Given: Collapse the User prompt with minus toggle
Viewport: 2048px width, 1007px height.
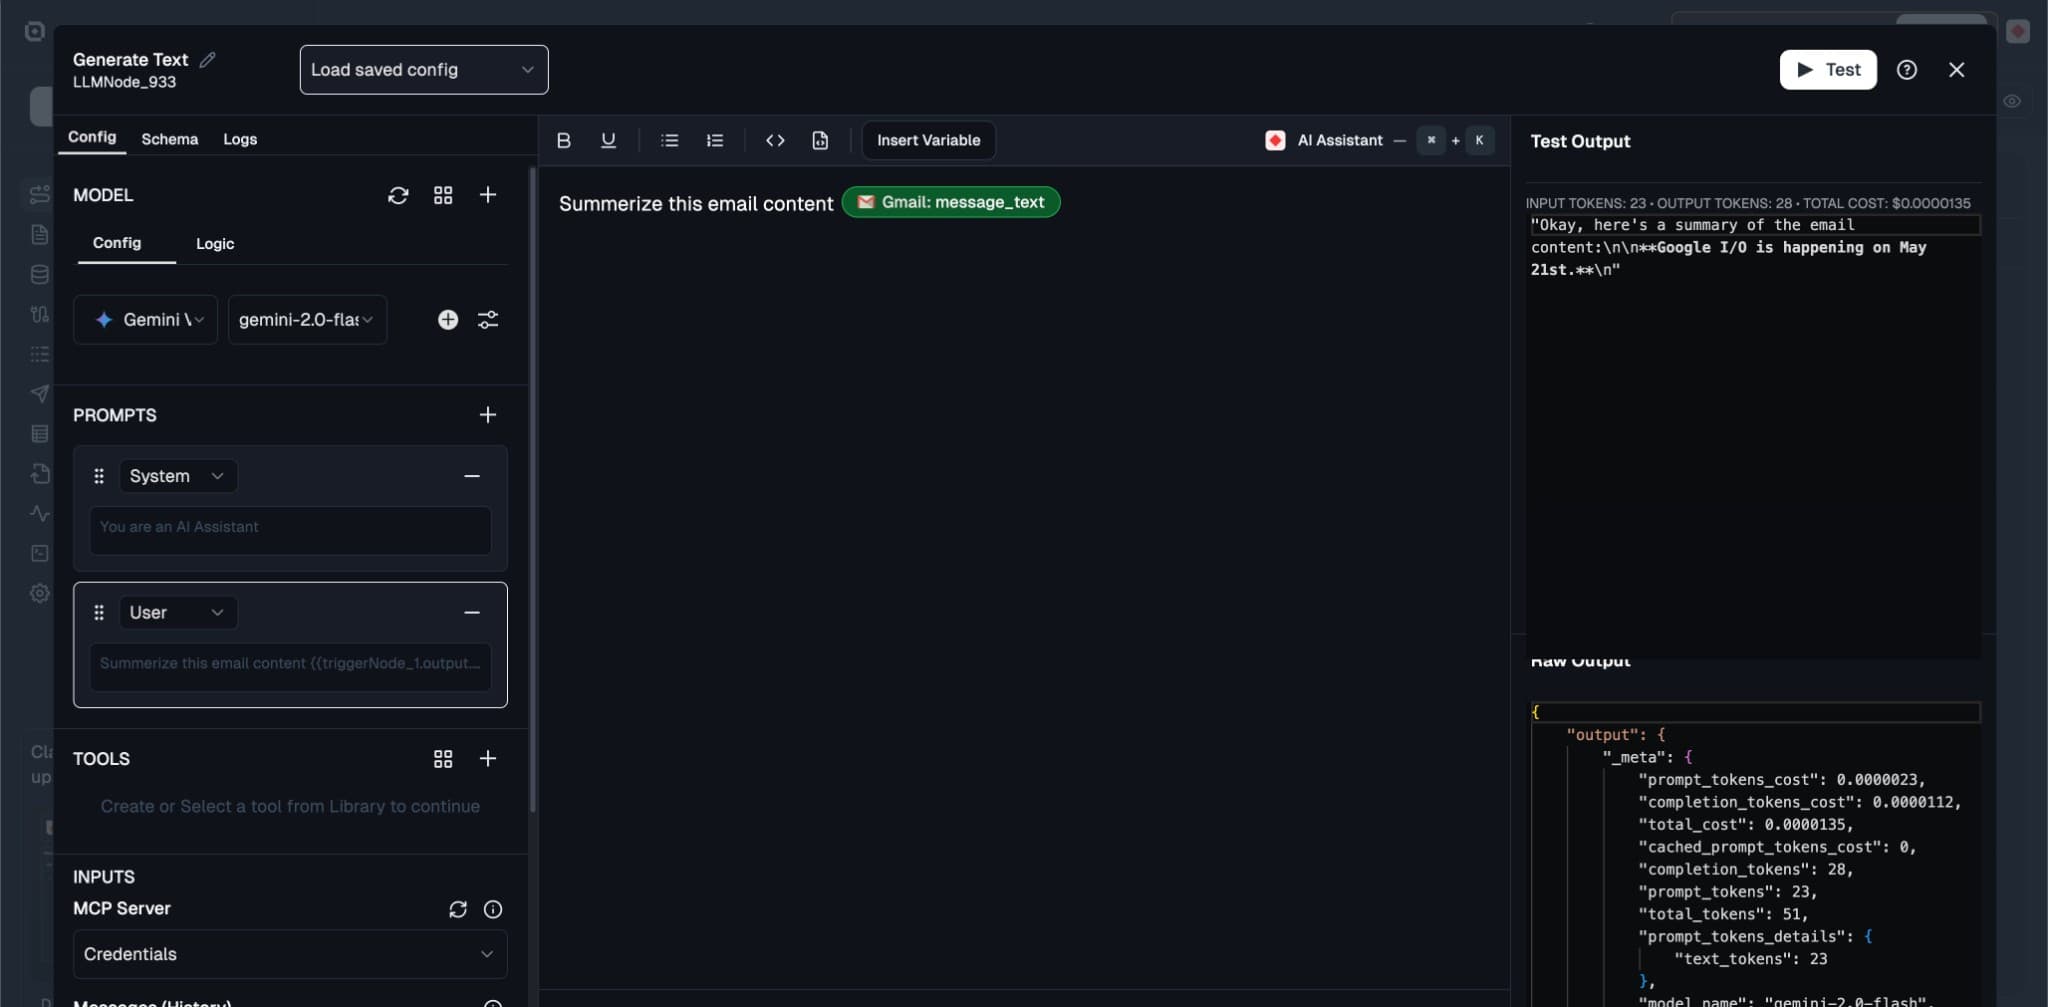Looking at the screenshot, I should pyautogui.click(x=471, y=612).
